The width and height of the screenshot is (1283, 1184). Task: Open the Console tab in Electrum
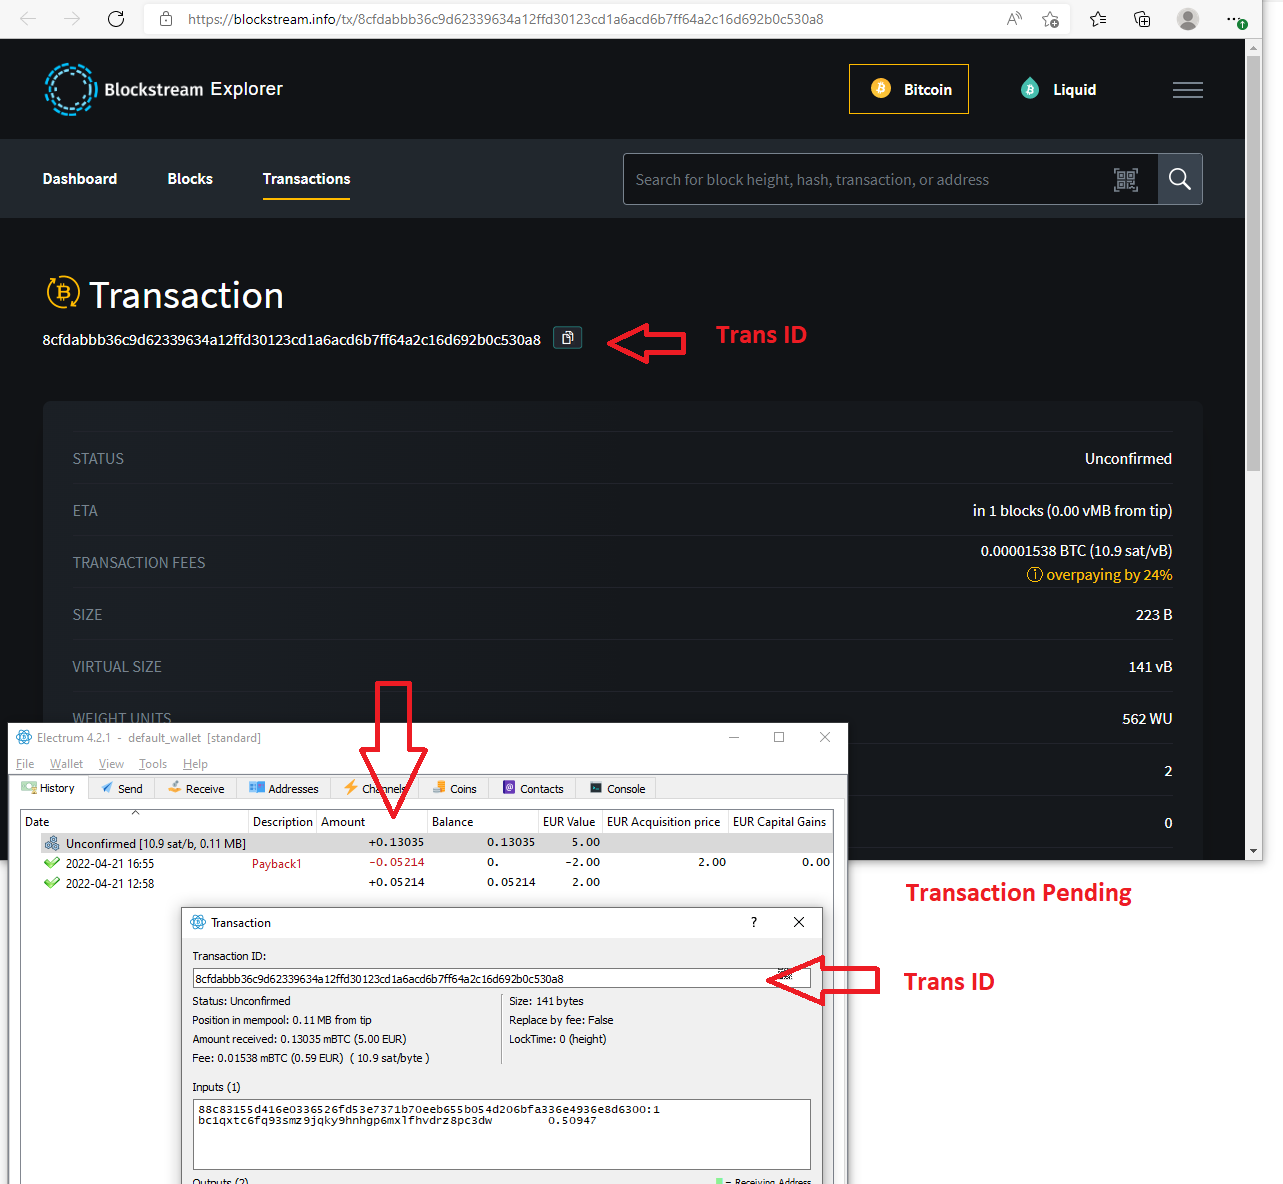pos(617,789)
